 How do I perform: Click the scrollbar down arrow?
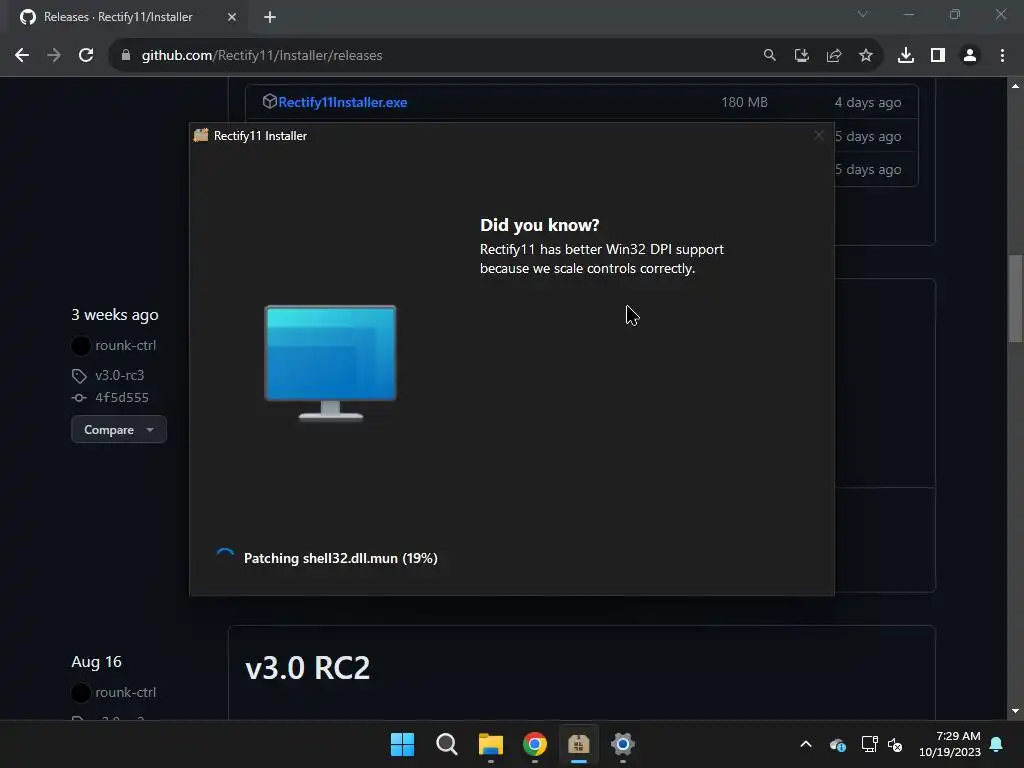1015,711
